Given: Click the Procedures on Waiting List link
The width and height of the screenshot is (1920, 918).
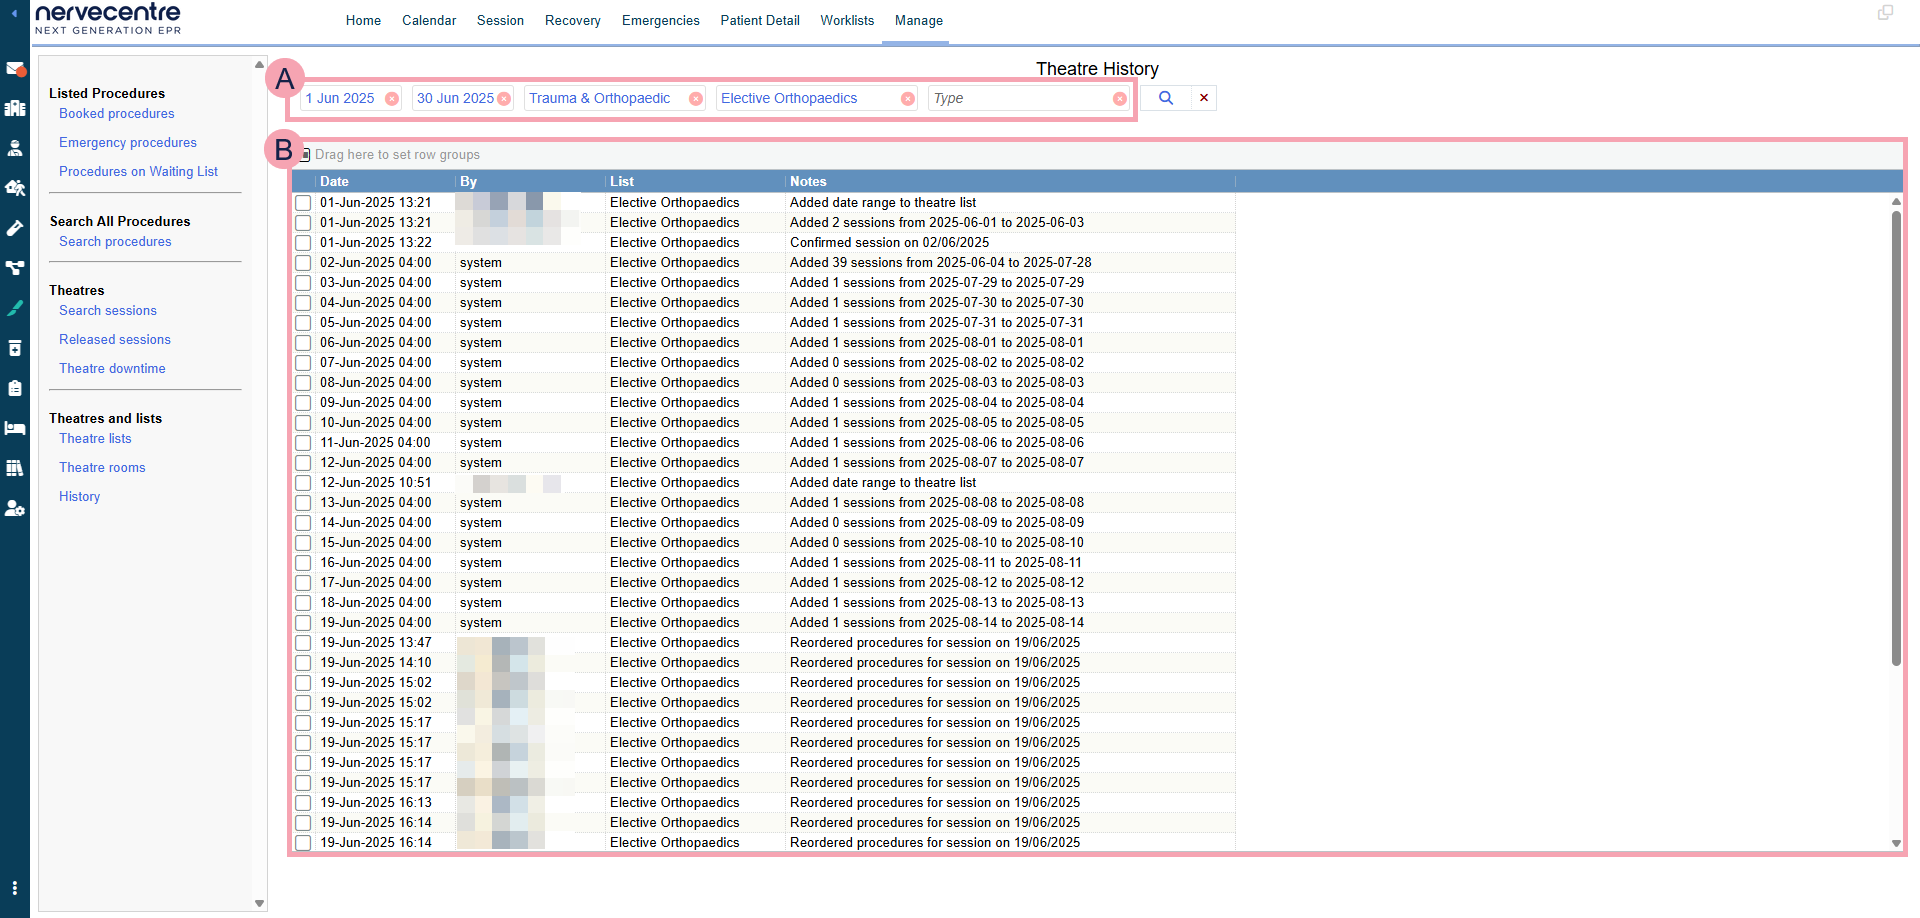Looking at the screenshot, I should coord(138,171).
